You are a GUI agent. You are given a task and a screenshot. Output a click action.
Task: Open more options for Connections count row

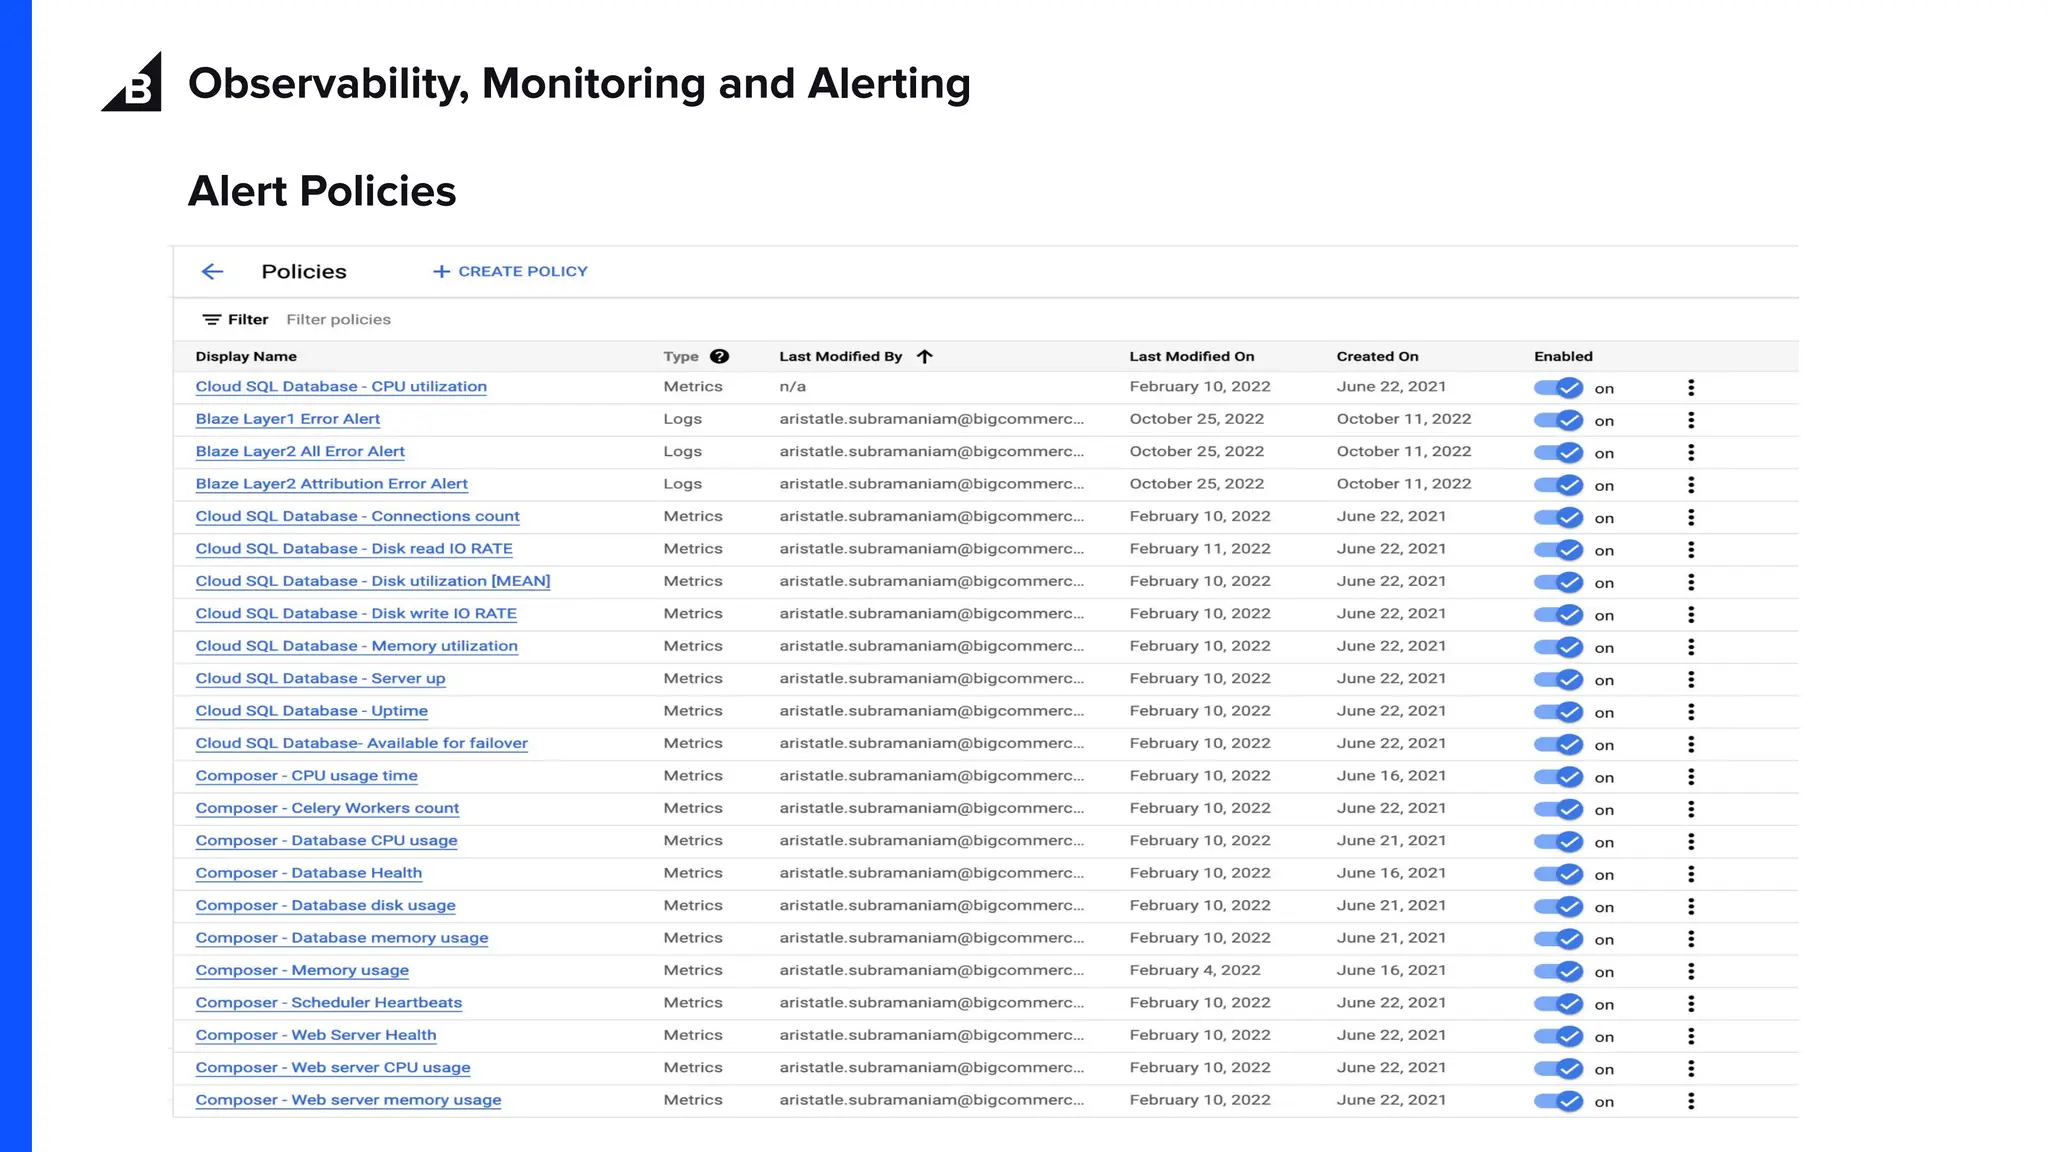[1691, 517]
